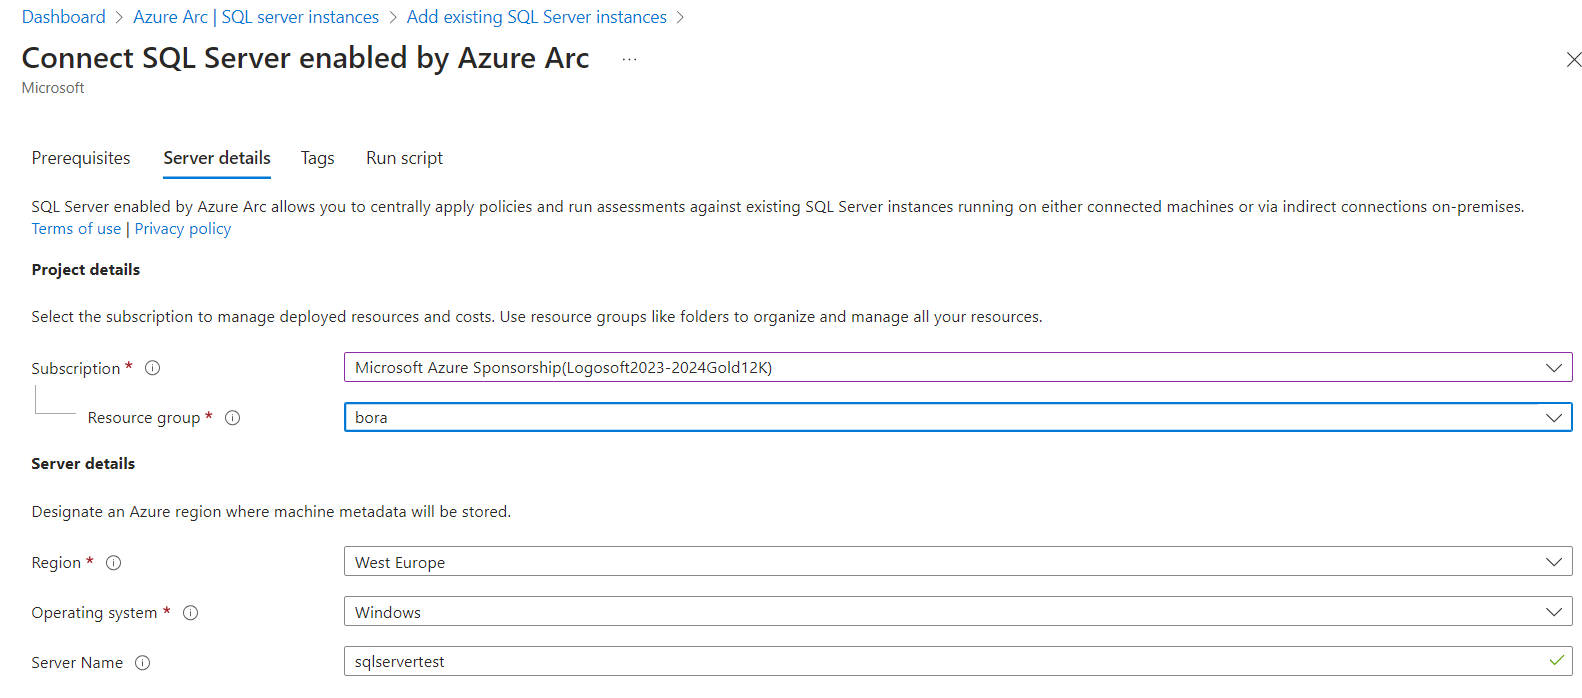
Task: Expand the Subscription dropdown
Action: point(957,368)
